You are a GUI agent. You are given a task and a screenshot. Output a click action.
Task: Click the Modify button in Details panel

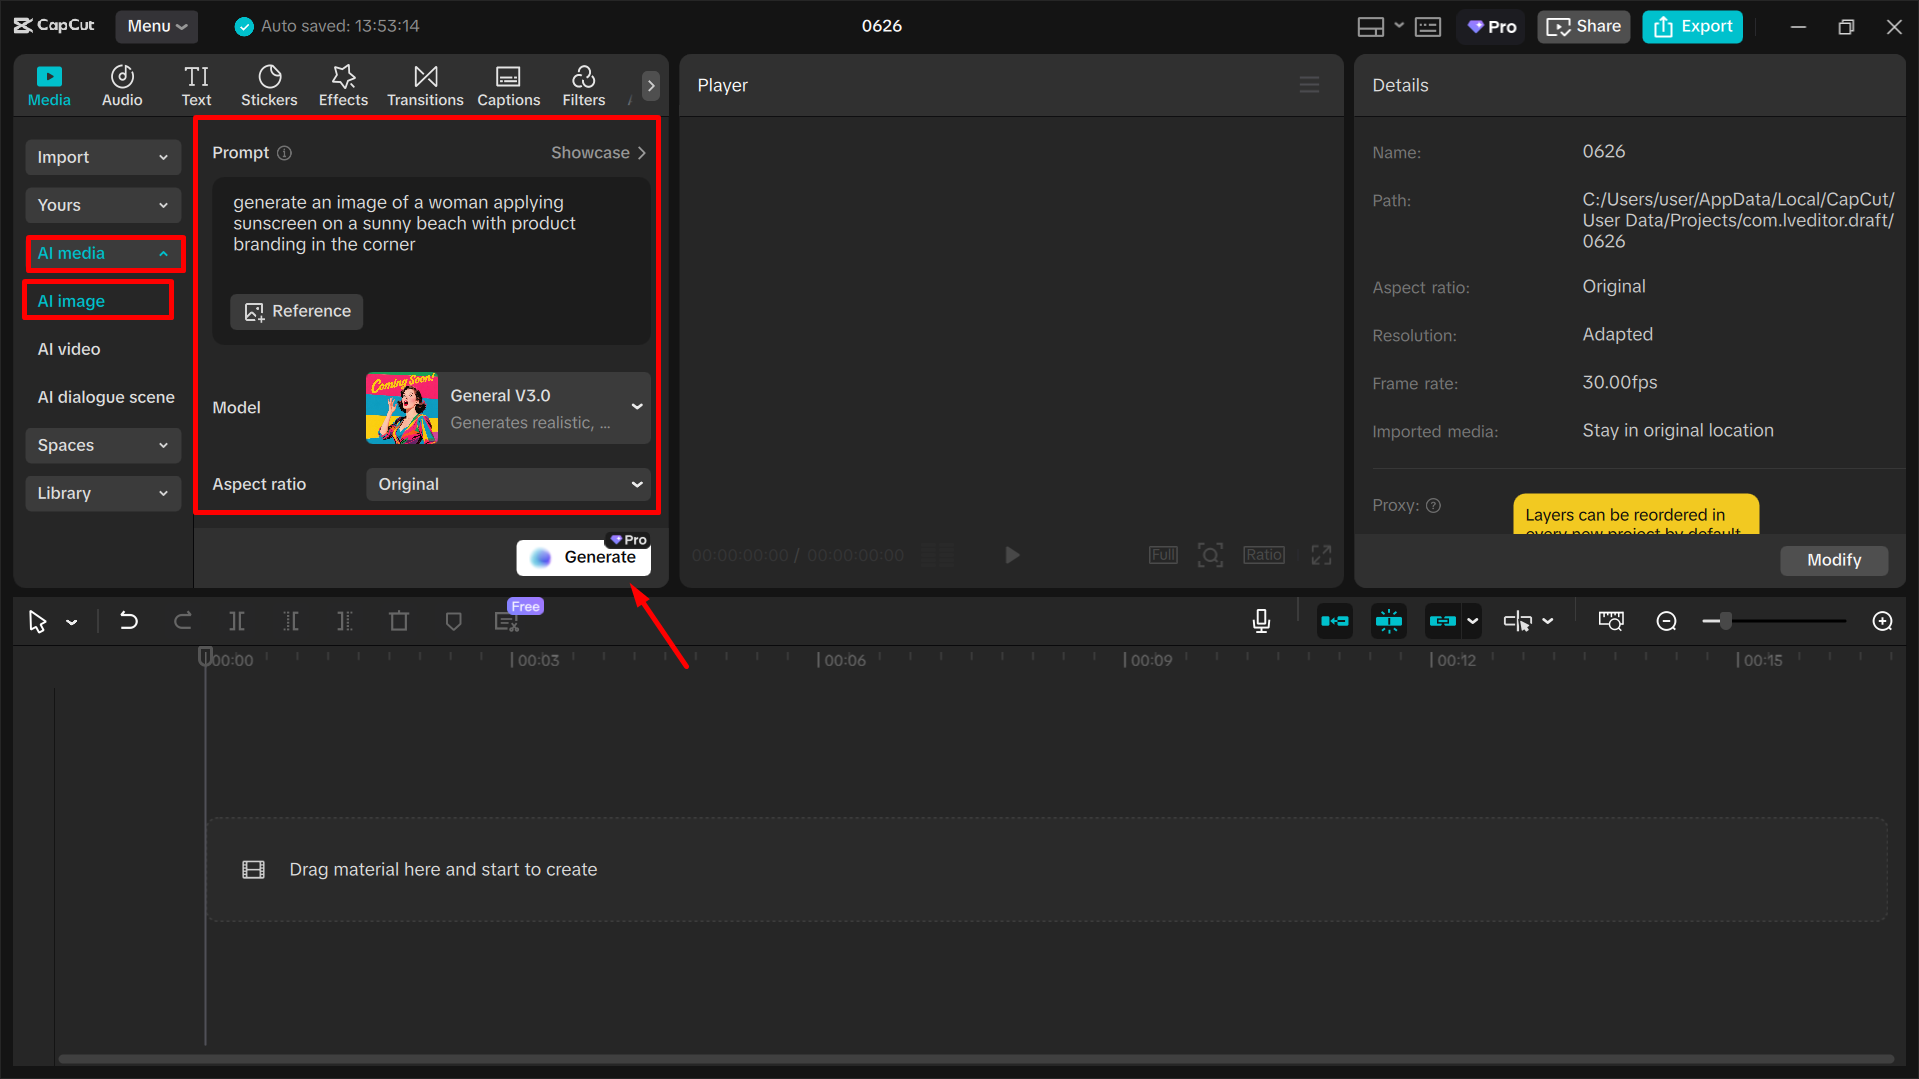(x=1833, y=560)
